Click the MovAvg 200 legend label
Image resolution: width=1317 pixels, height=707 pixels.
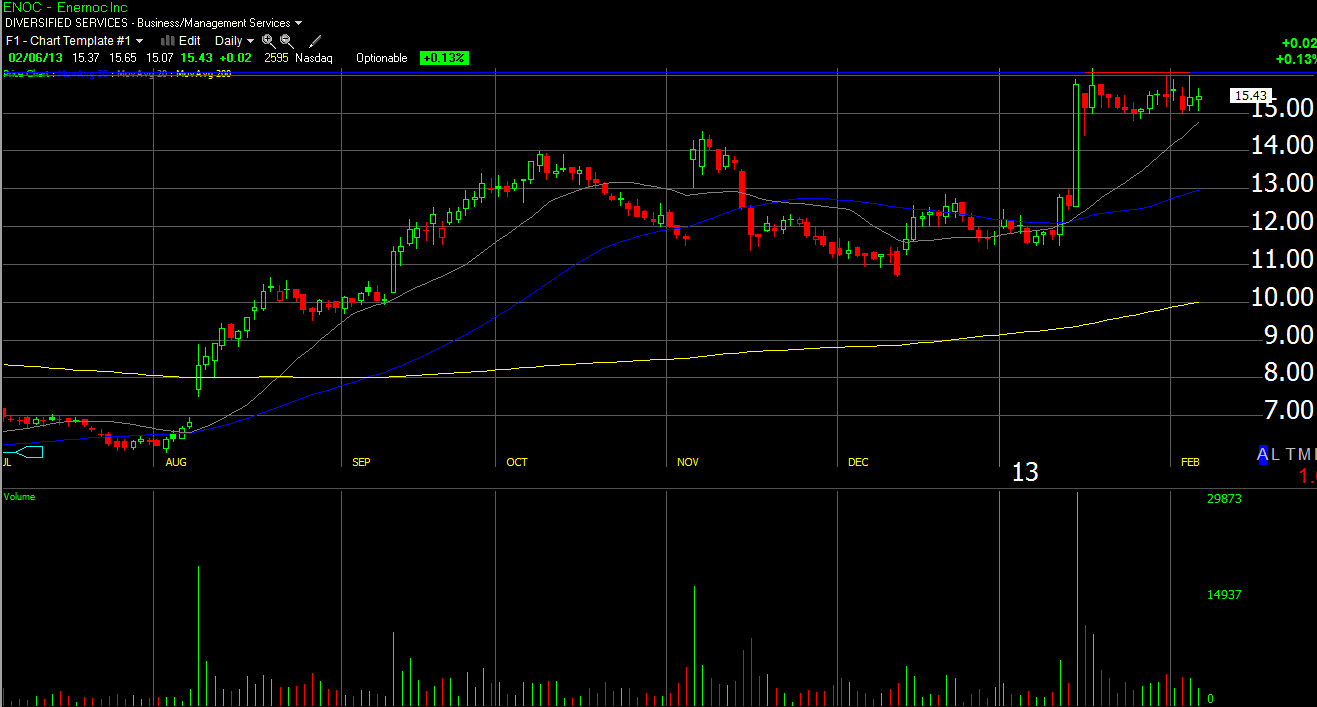coord(204,74)
